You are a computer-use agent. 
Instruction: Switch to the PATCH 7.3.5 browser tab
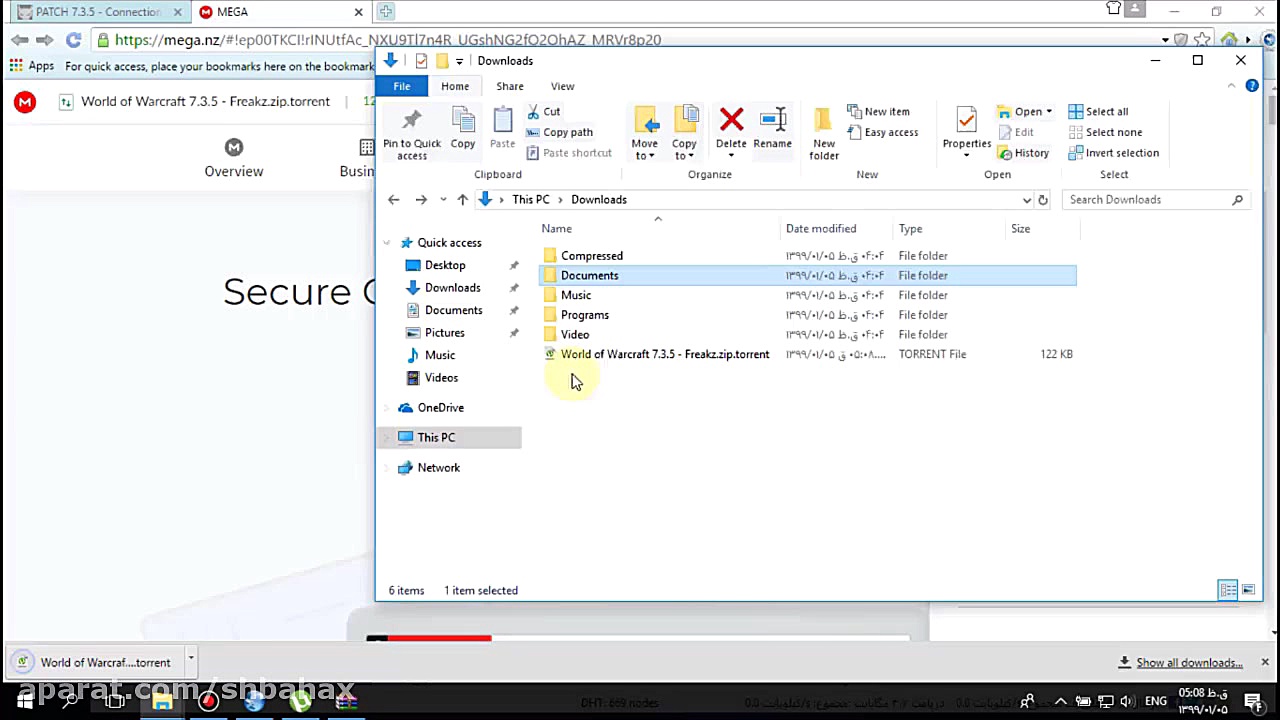coord(98,12)
